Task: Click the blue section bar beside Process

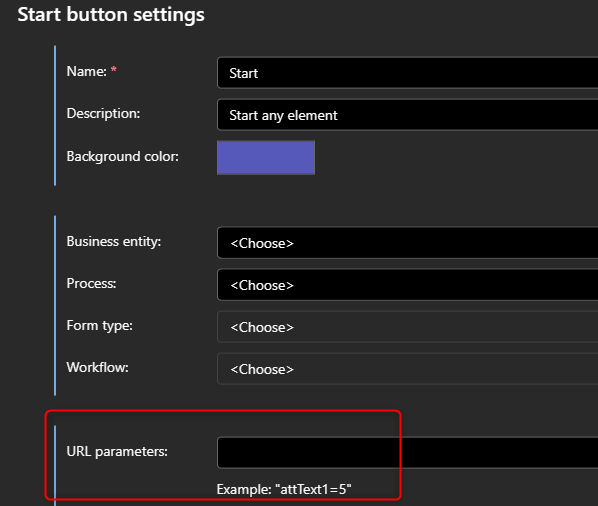Action: pyautogui.click(x=55, y=305)
